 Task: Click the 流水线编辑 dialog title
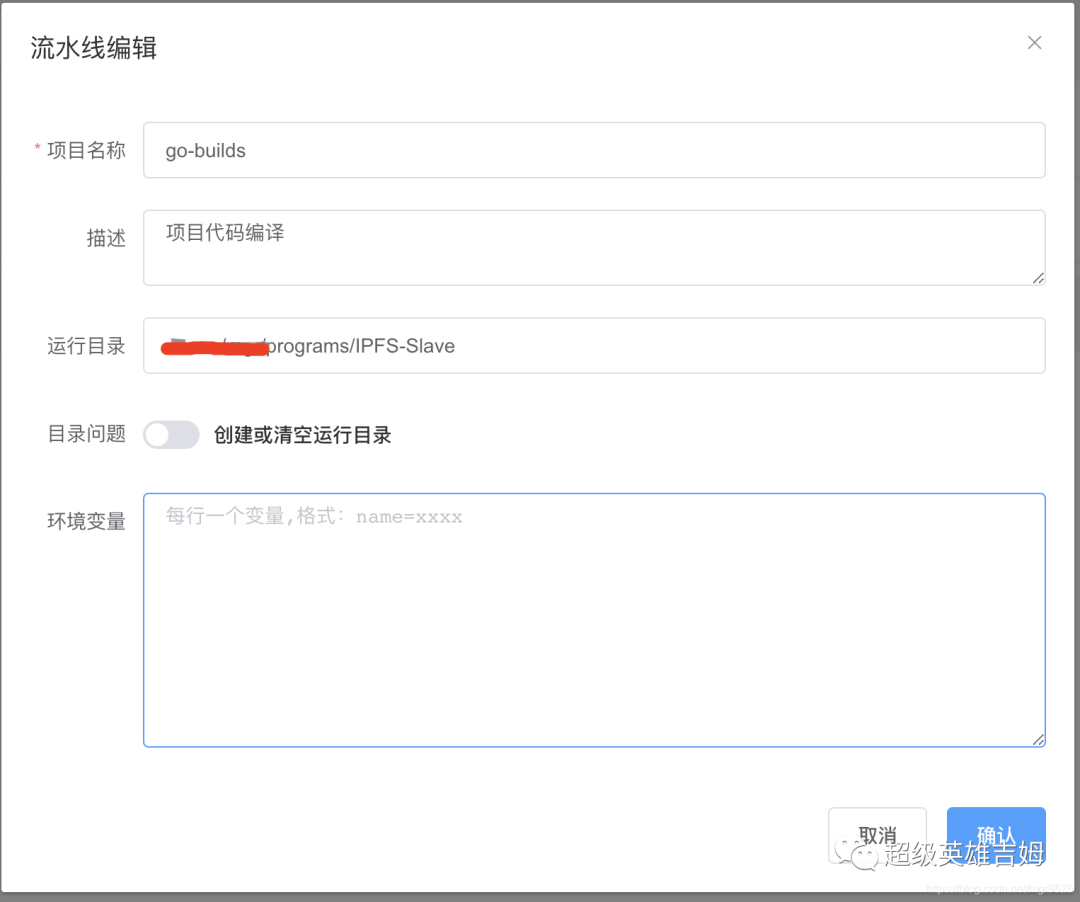(94, 48)
